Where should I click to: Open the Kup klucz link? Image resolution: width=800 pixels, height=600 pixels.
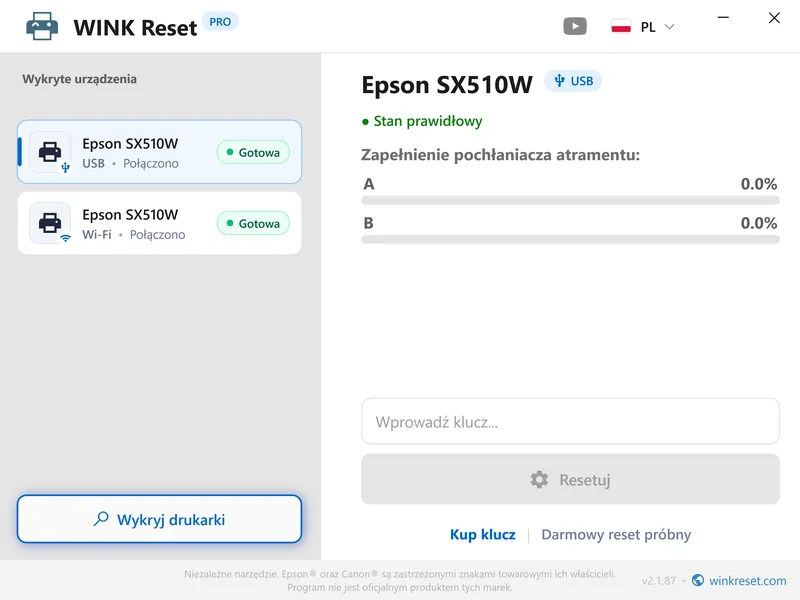point(483,535)
